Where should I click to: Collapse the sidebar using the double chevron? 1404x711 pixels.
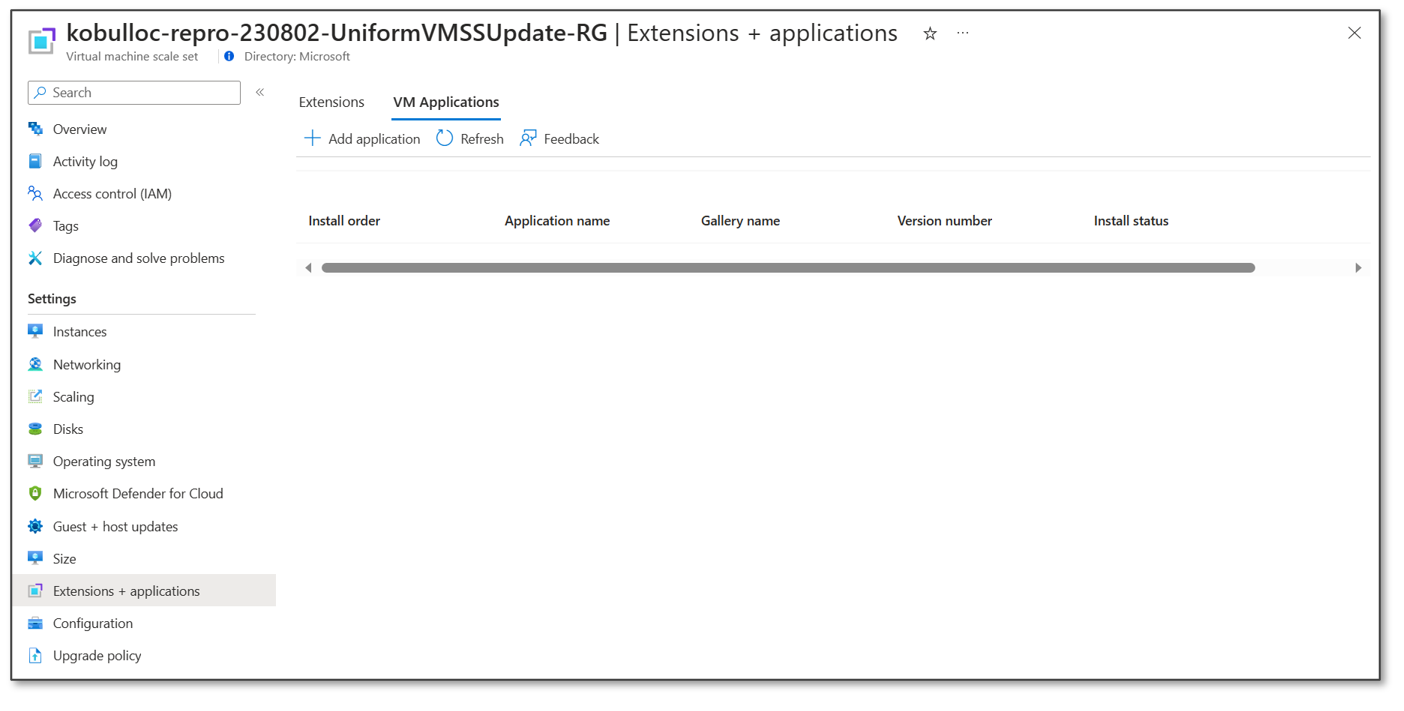(x=259, y=90)
